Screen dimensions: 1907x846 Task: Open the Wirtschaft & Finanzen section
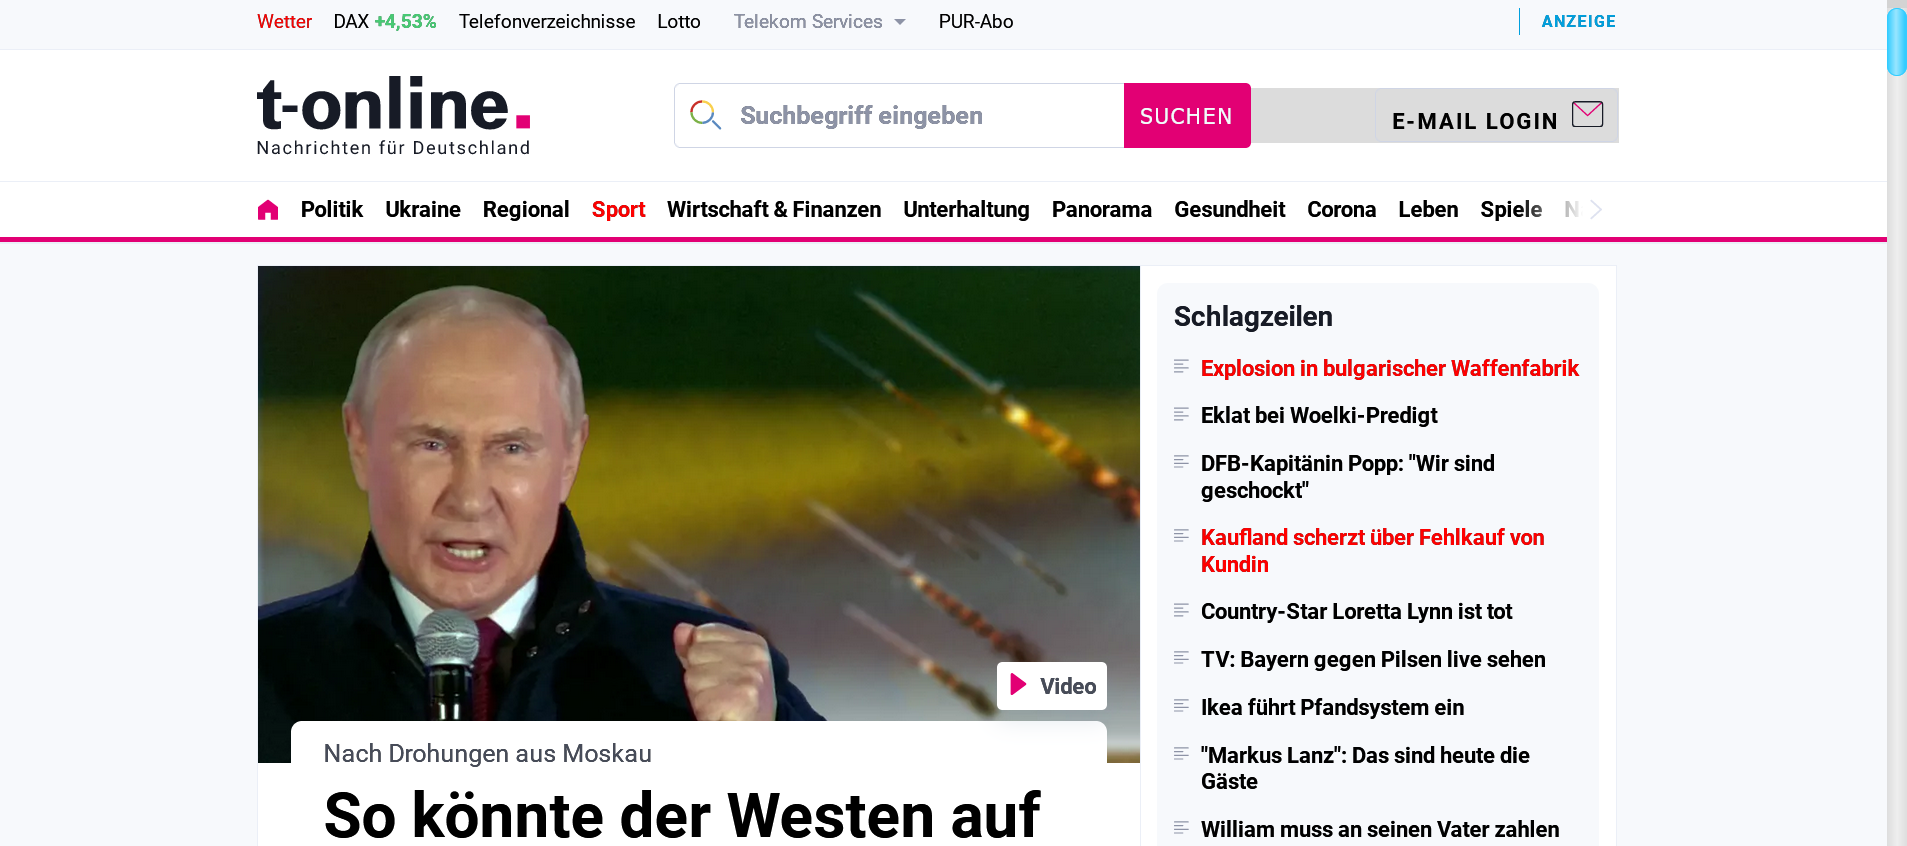774,210
